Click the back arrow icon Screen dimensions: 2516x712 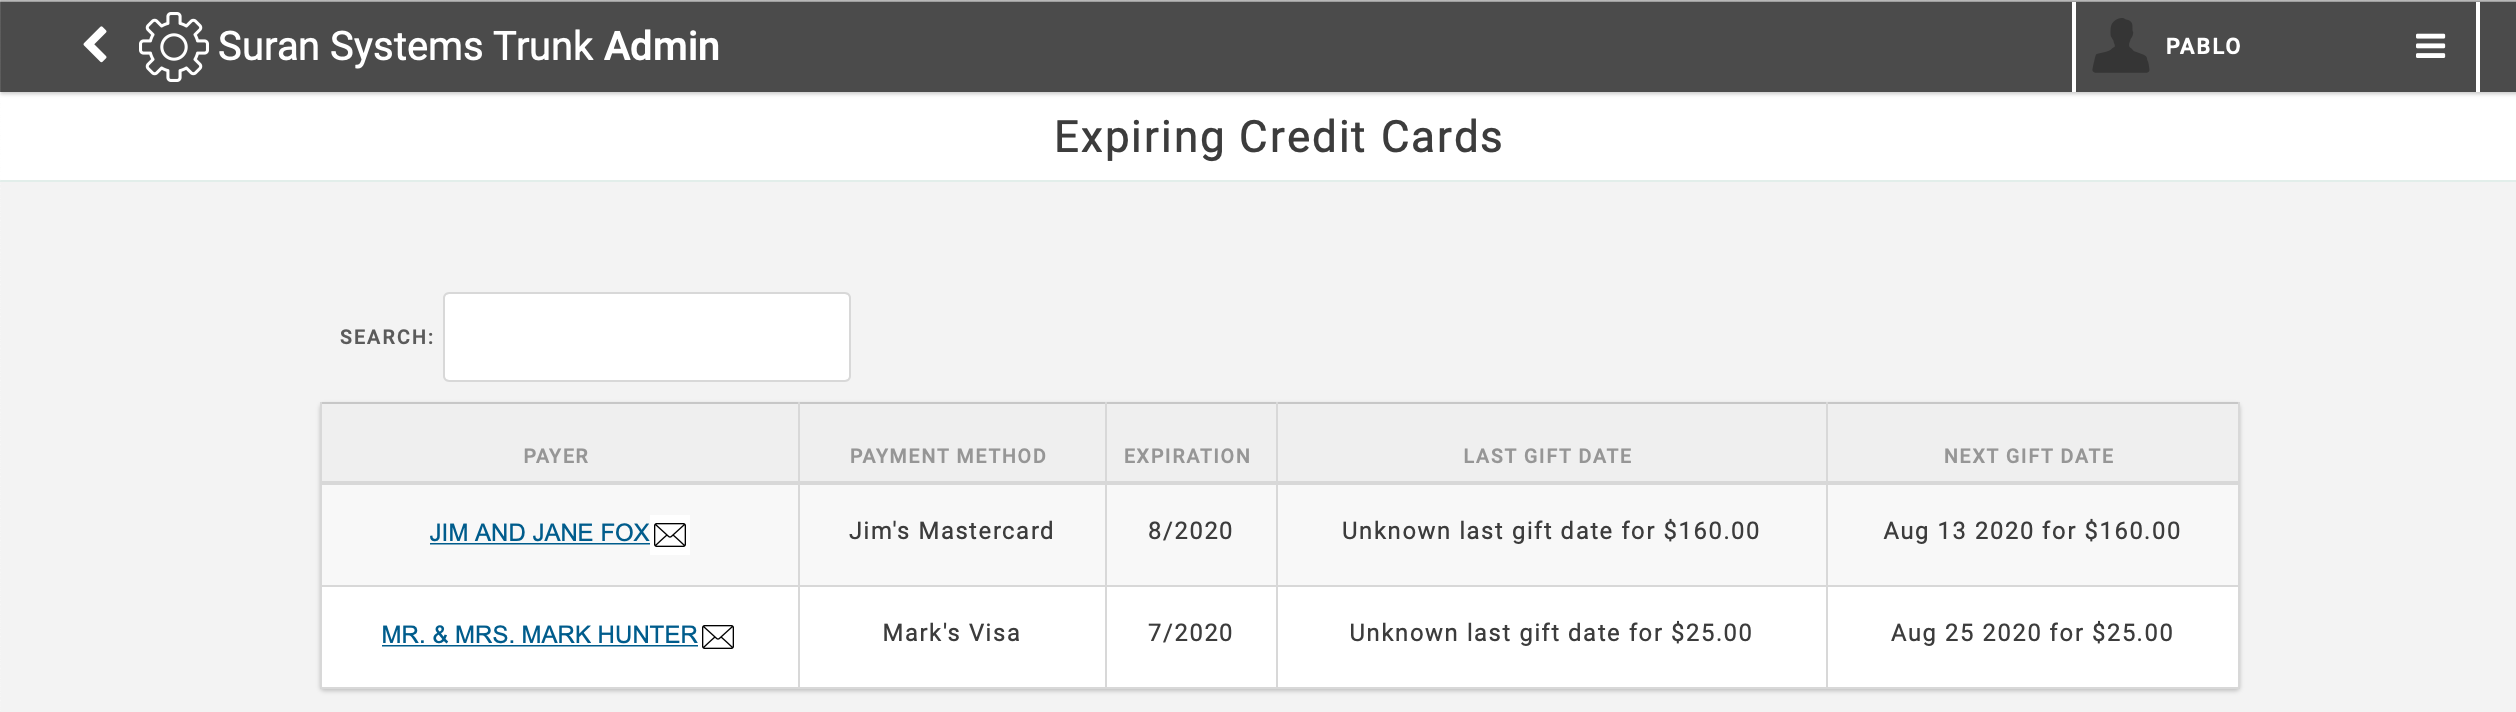pyautogui.click(x=96, y=45)
